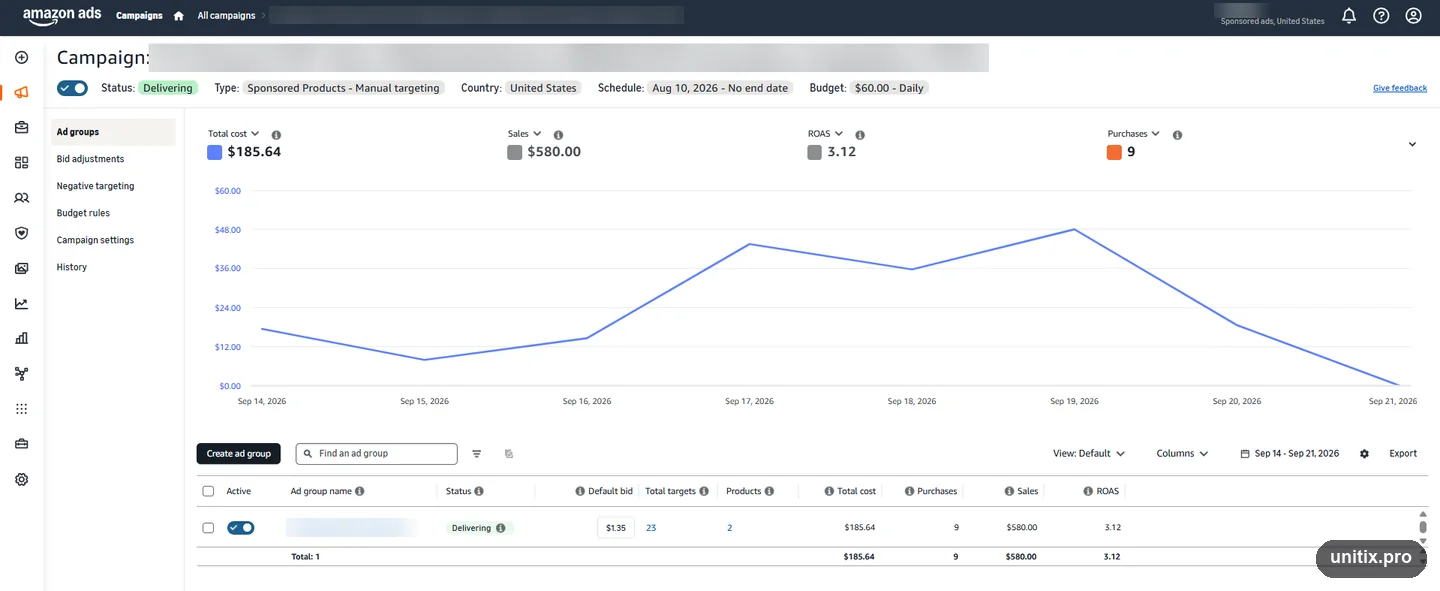Open the user account profile icon
Image resolution: width=1440 pixels, height=591 pixels.
1413,16
